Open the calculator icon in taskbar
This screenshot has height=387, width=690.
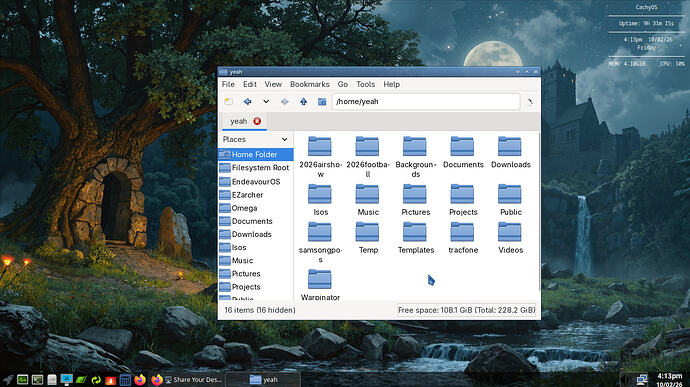(125, 380)
